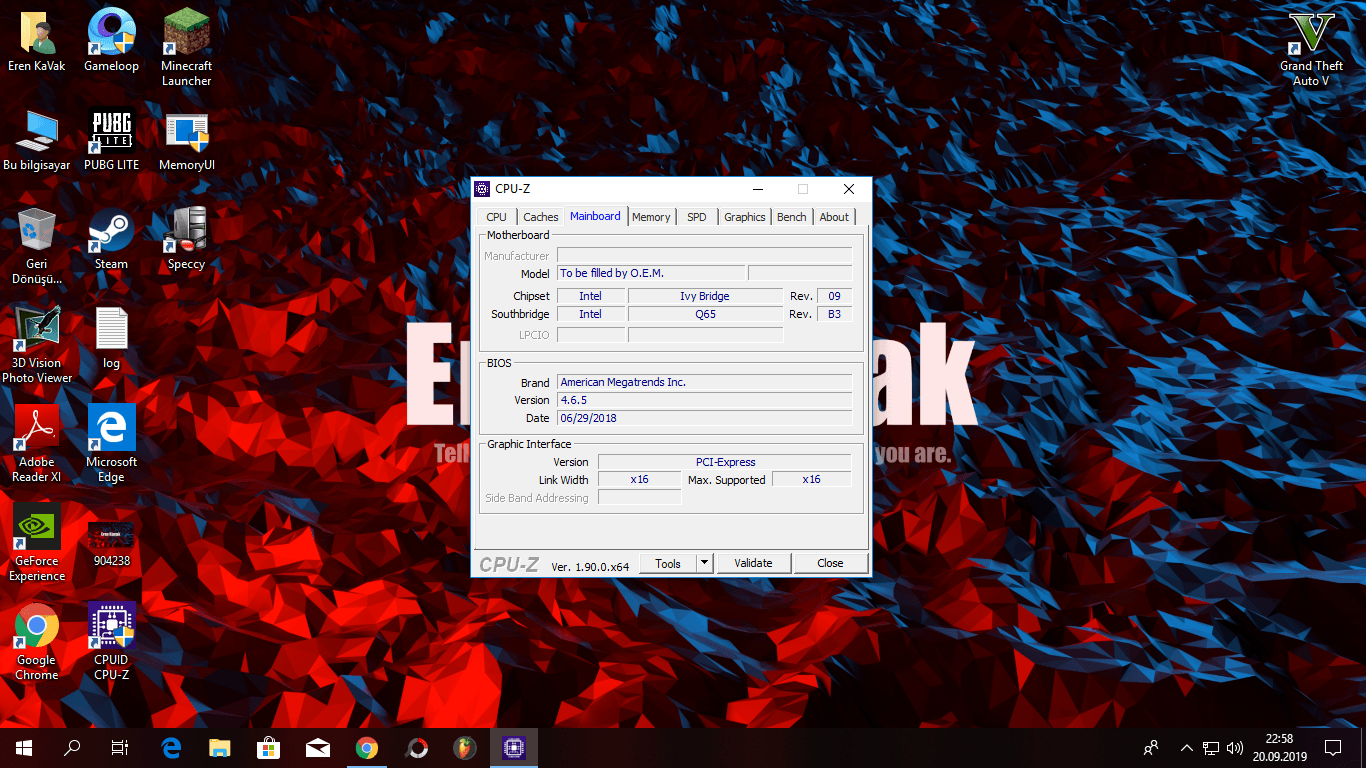Open the Bench tab

(x=791, y=217)
